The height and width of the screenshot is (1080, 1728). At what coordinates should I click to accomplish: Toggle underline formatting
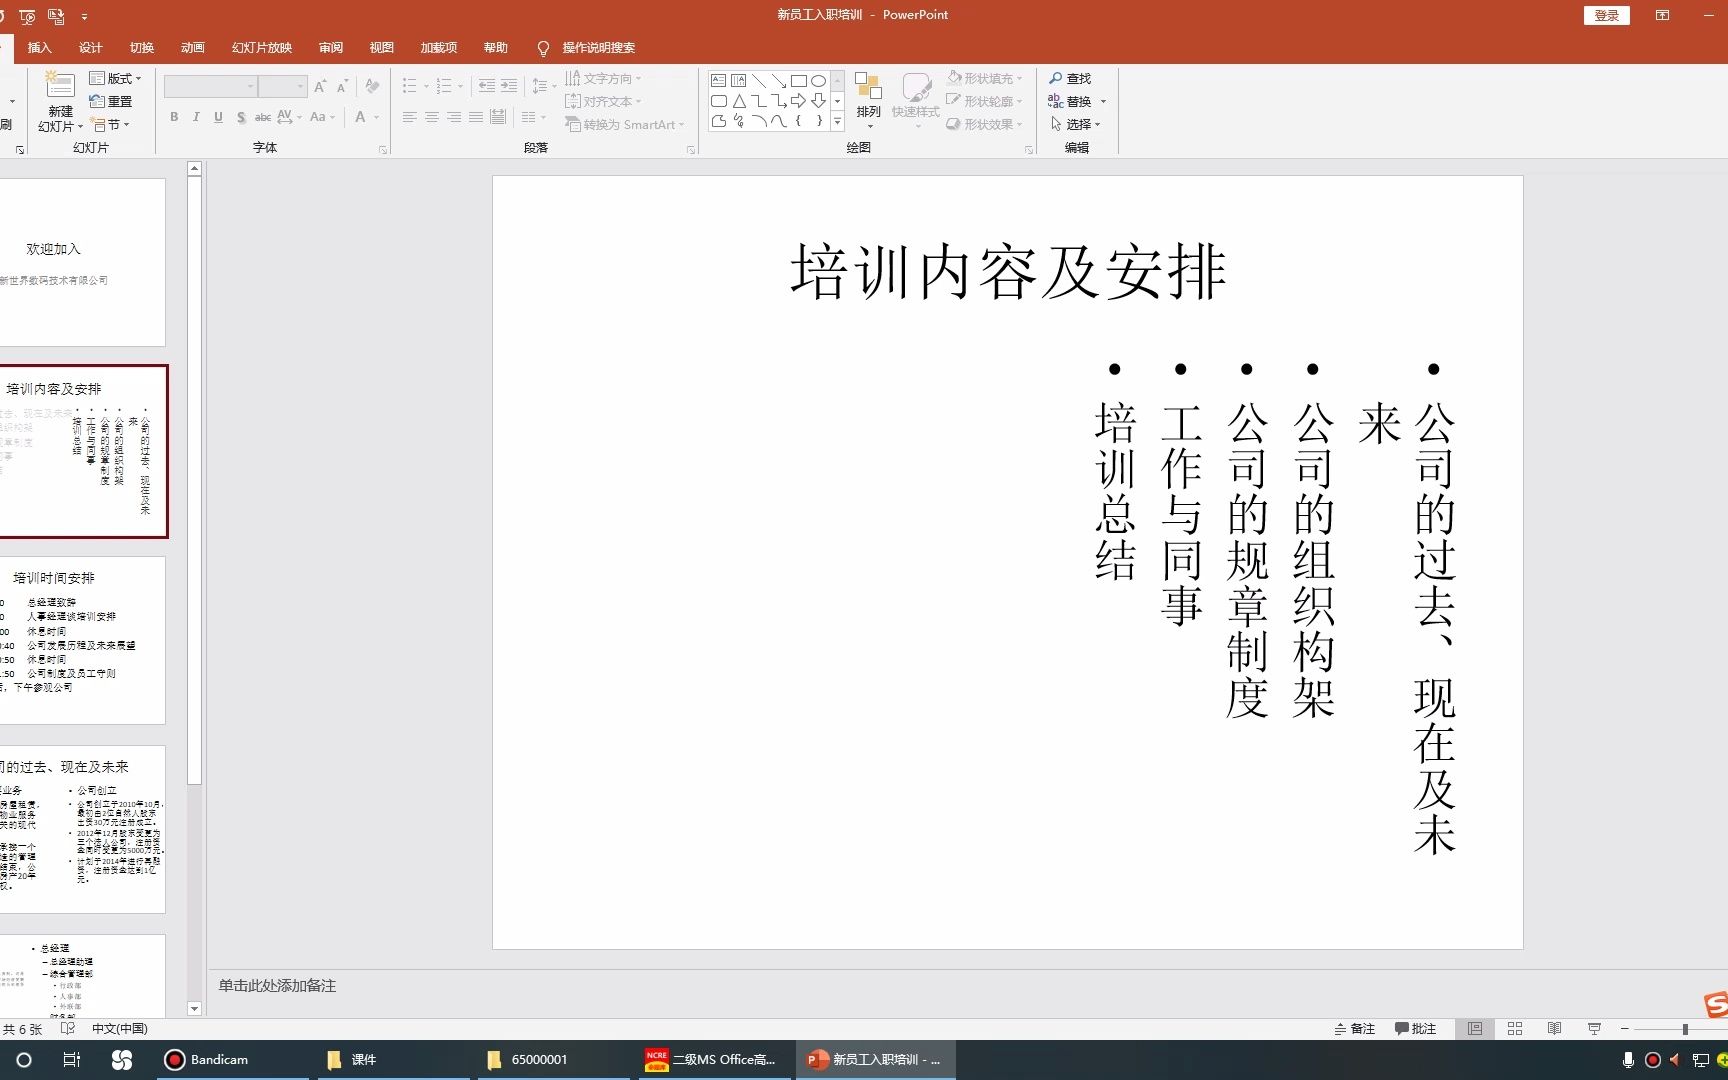pyautogui.click(x=218, y=117)
